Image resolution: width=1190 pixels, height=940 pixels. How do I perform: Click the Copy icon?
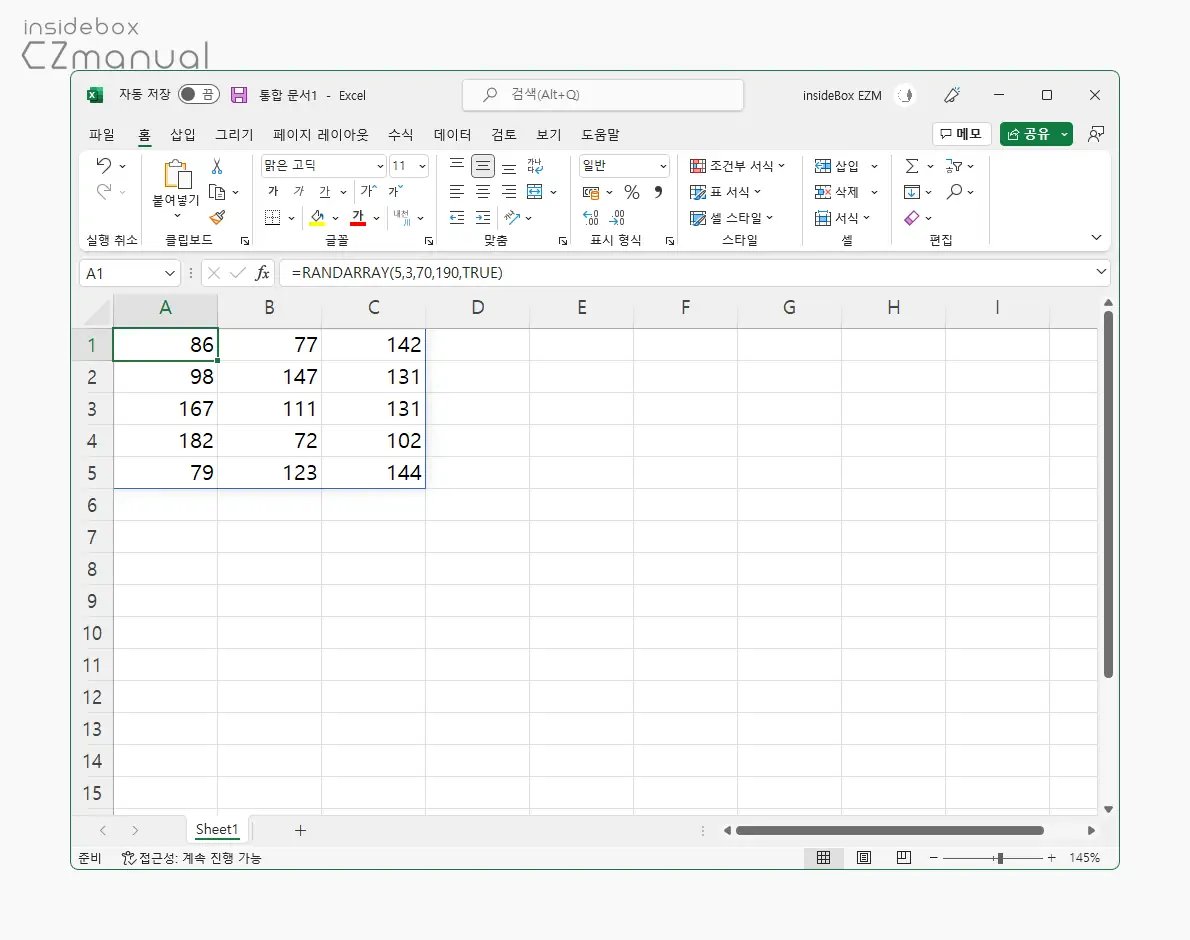tap(217, 192)
